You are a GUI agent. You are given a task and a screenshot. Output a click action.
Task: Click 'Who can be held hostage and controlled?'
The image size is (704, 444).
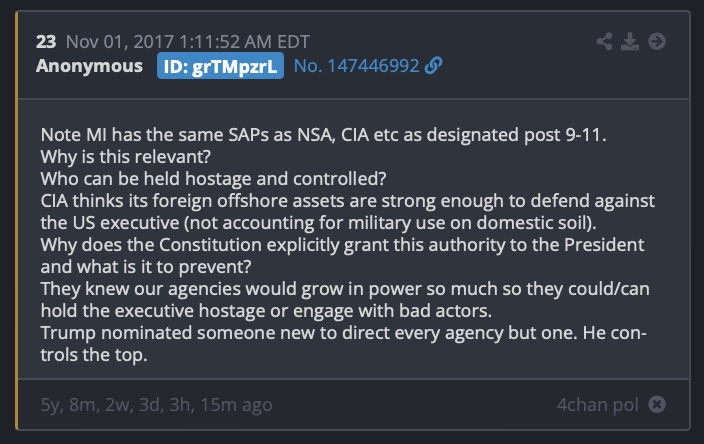(x=213, y=179)
